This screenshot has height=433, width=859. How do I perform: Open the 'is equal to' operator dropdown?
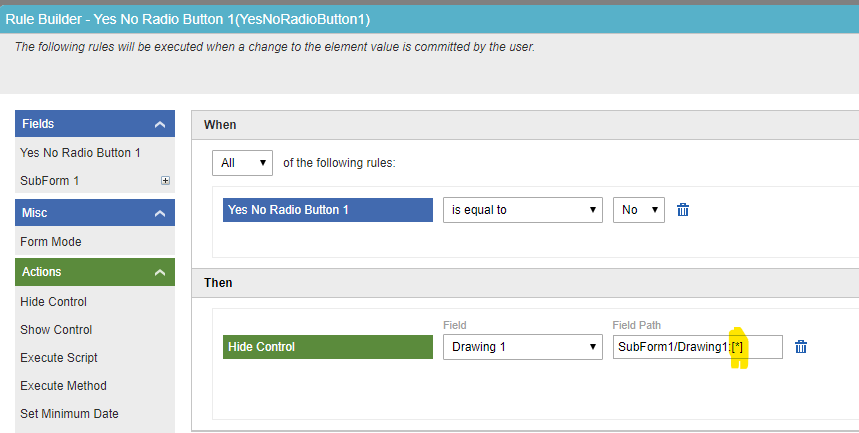(x=522, y=210)
